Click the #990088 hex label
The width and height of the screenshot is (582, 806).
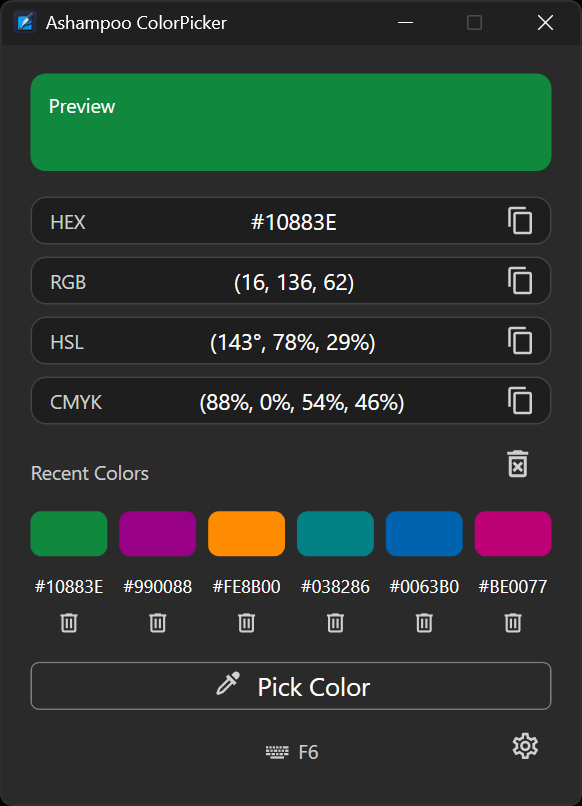coord(158,587)
